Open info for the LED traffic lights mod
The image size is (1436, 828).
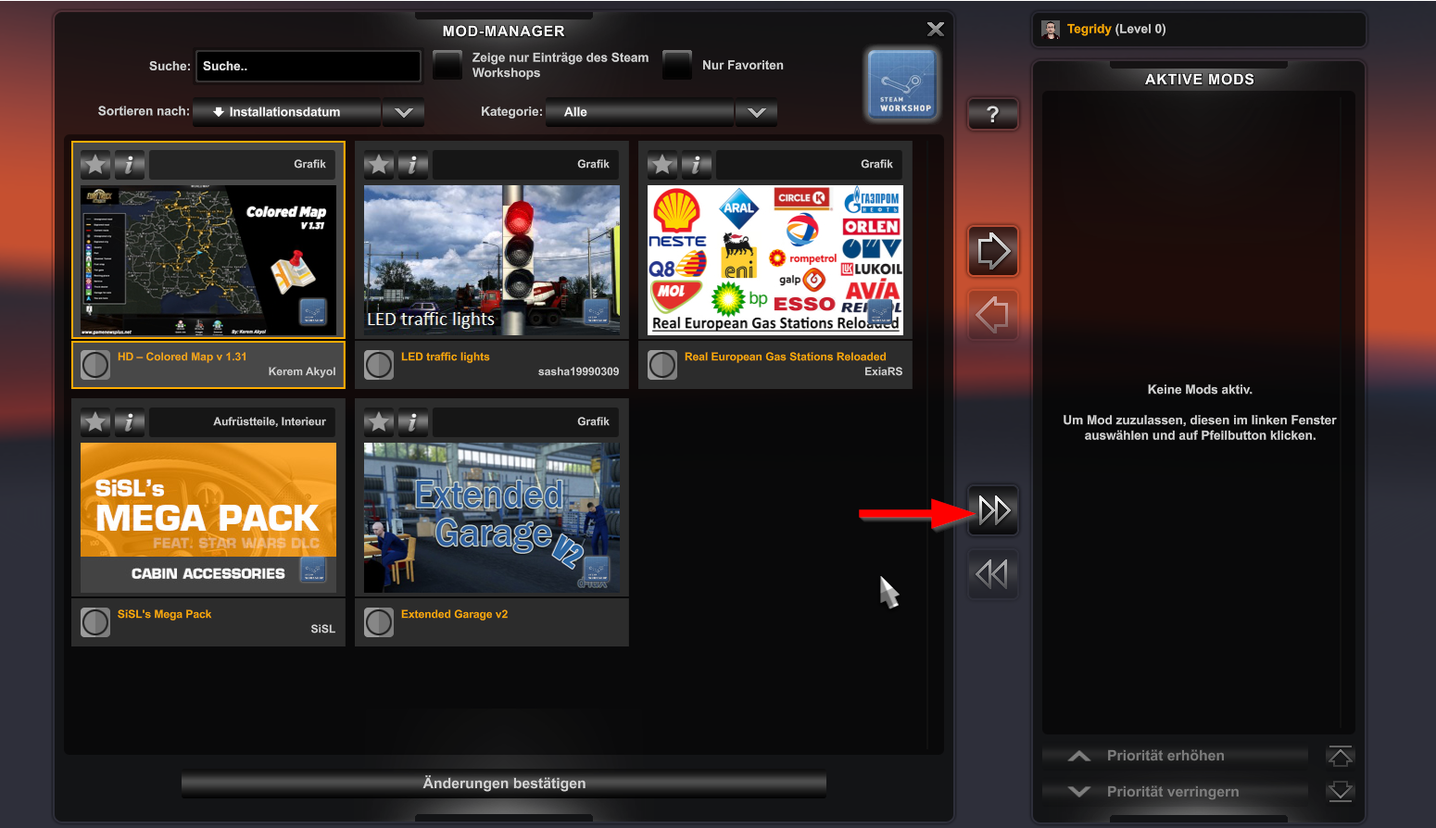point(413,163)
